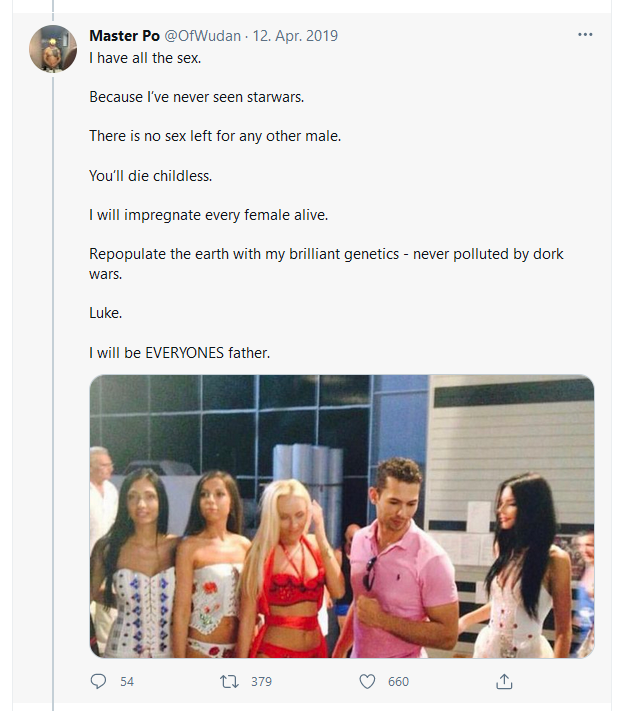Open the attached photo in the tweet
Viewport: 634px width, 711px height.
click(x=341, y=516)
